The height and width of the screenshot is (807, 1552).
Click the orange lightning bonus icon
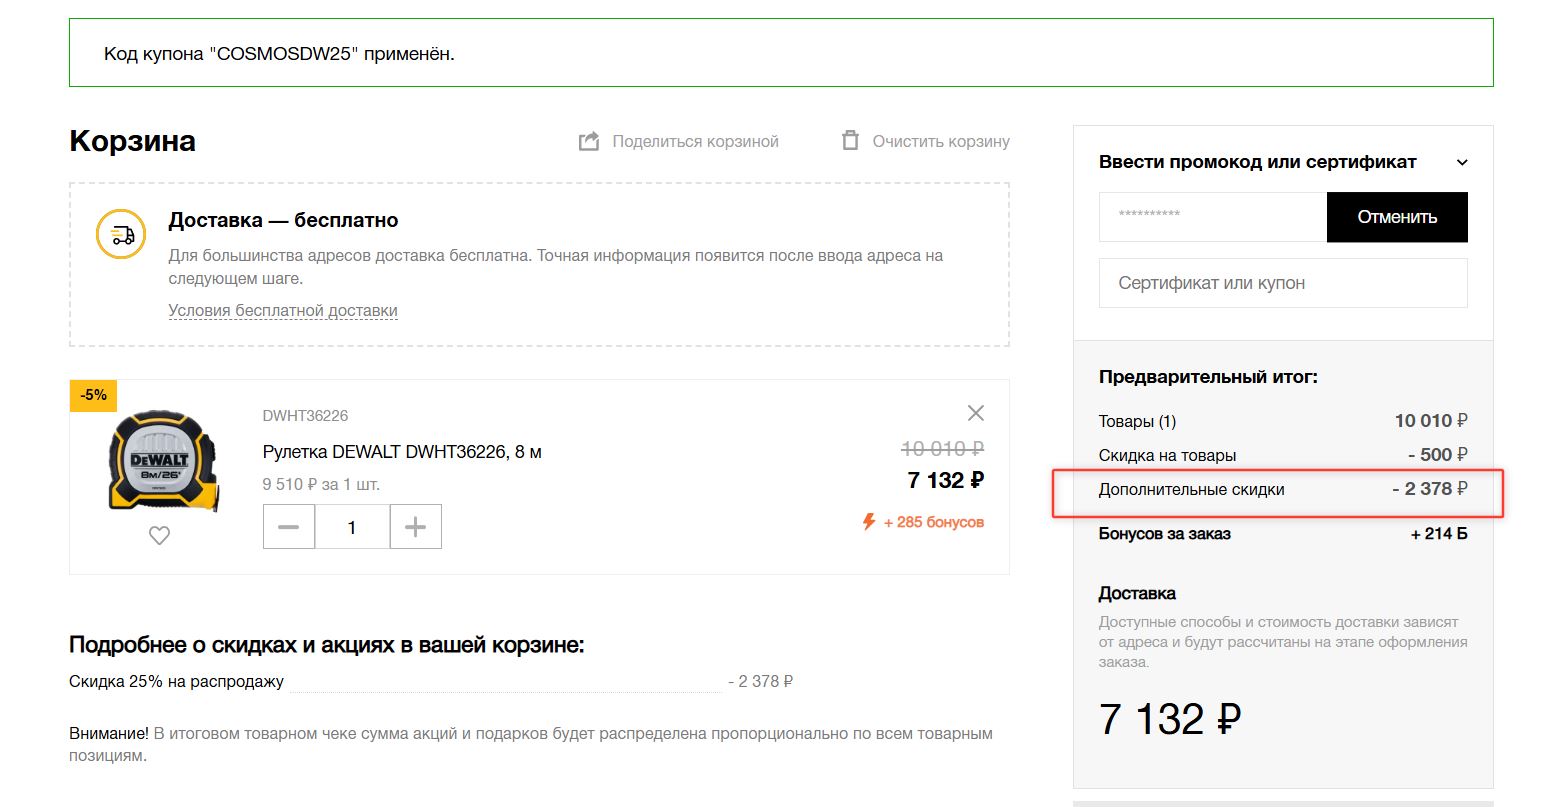point(869,522)
